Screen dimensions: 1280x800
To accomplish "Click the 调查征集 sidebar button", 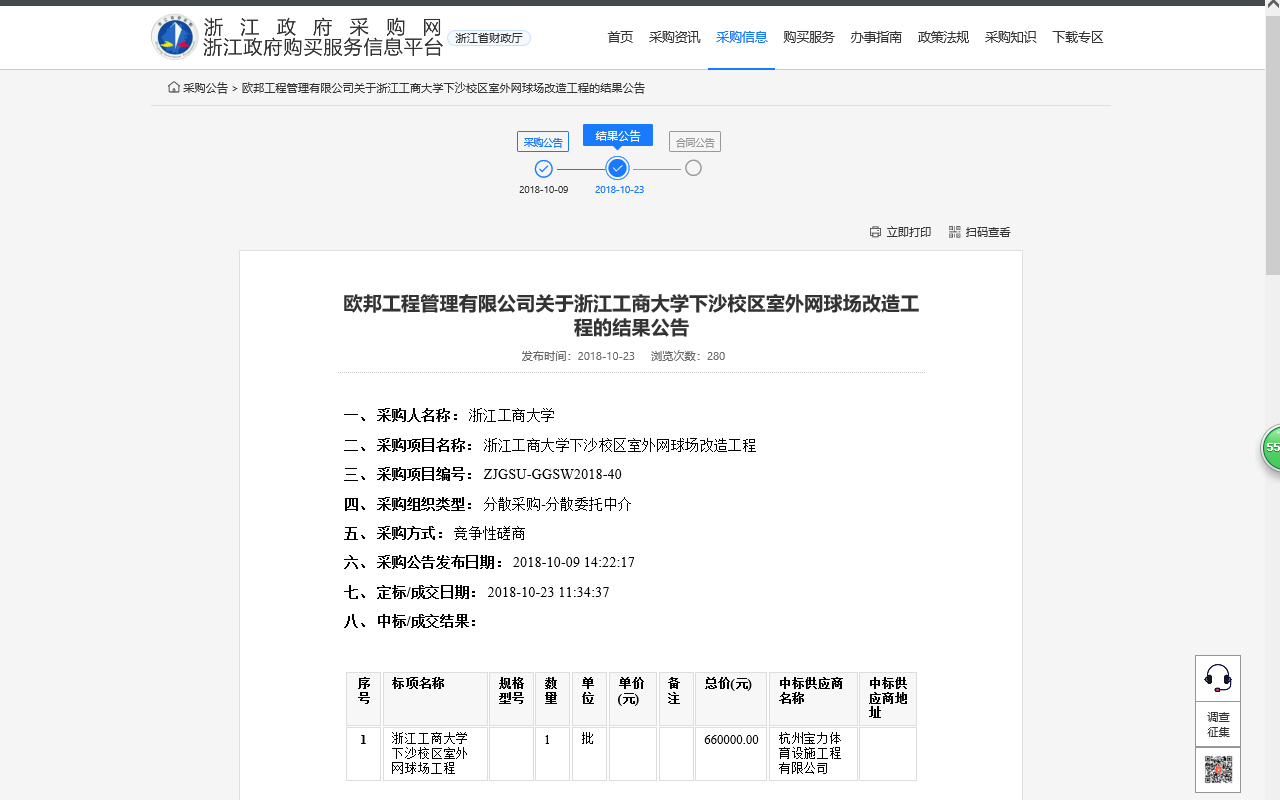I will [1218, 723].
